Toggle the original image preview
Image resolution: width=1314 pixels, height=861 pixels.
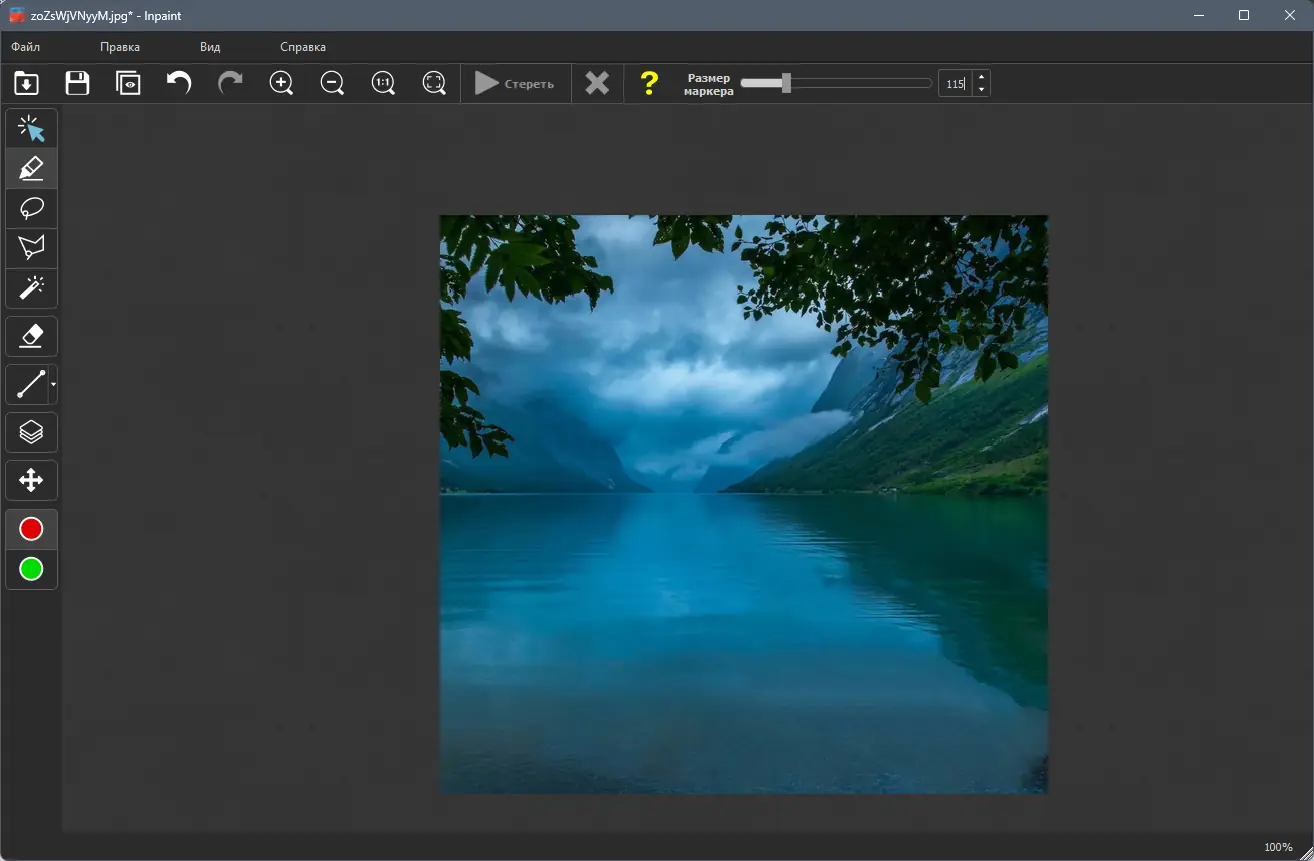tap(128, 83)
